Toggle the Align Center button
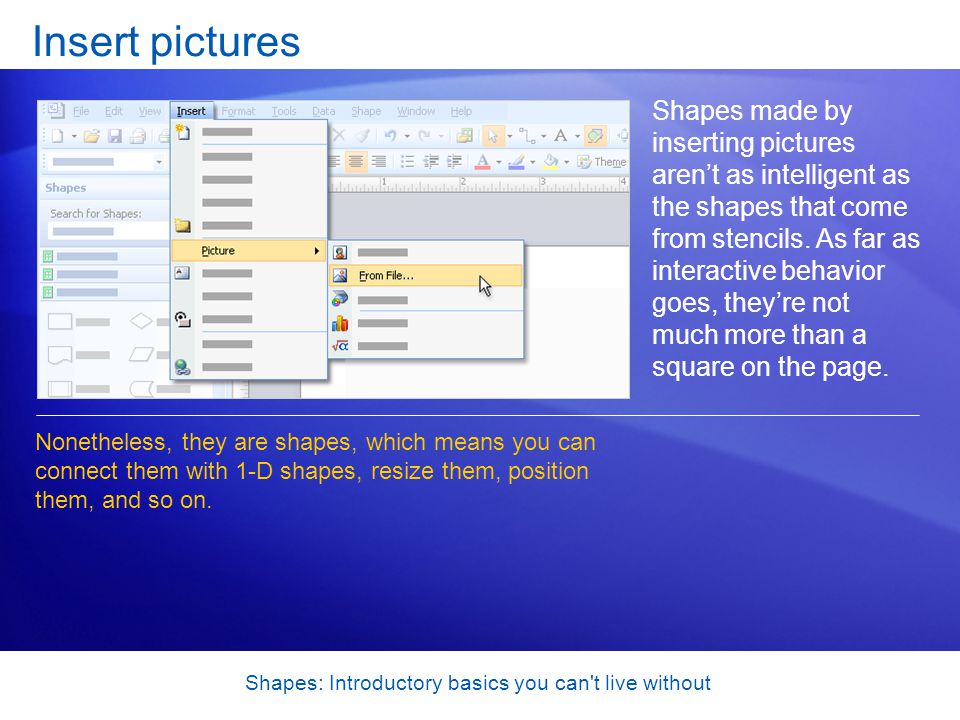960x720 pixels. pyautogui.click(x=356, y=162)
